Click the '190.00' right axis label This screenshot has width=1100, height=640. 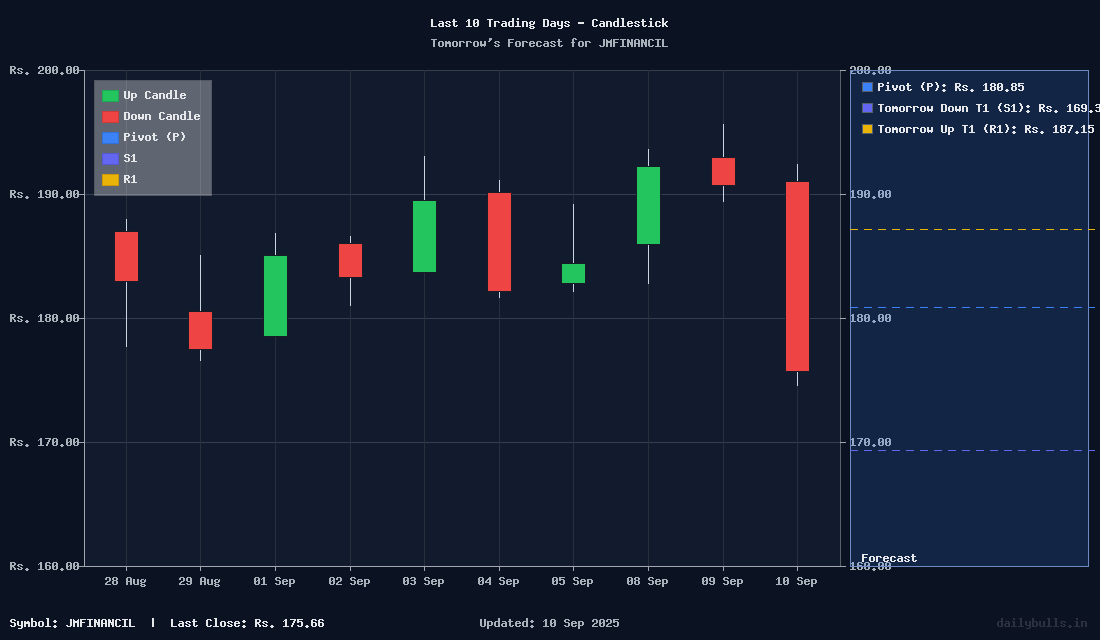coord(871,194)
